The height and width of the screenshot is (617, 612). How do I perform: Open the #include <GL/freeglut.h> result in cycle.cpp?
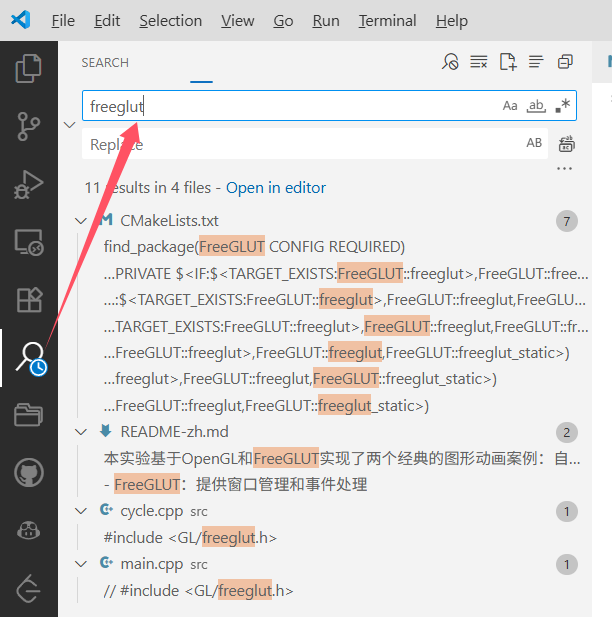point(190,538)
